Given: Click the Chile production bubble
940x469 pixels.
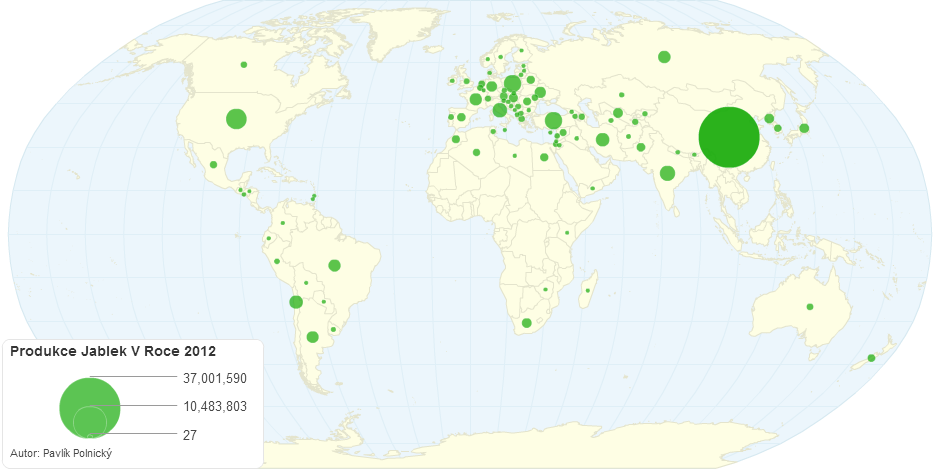Looking at the screenshot, I should coord(296,302).
